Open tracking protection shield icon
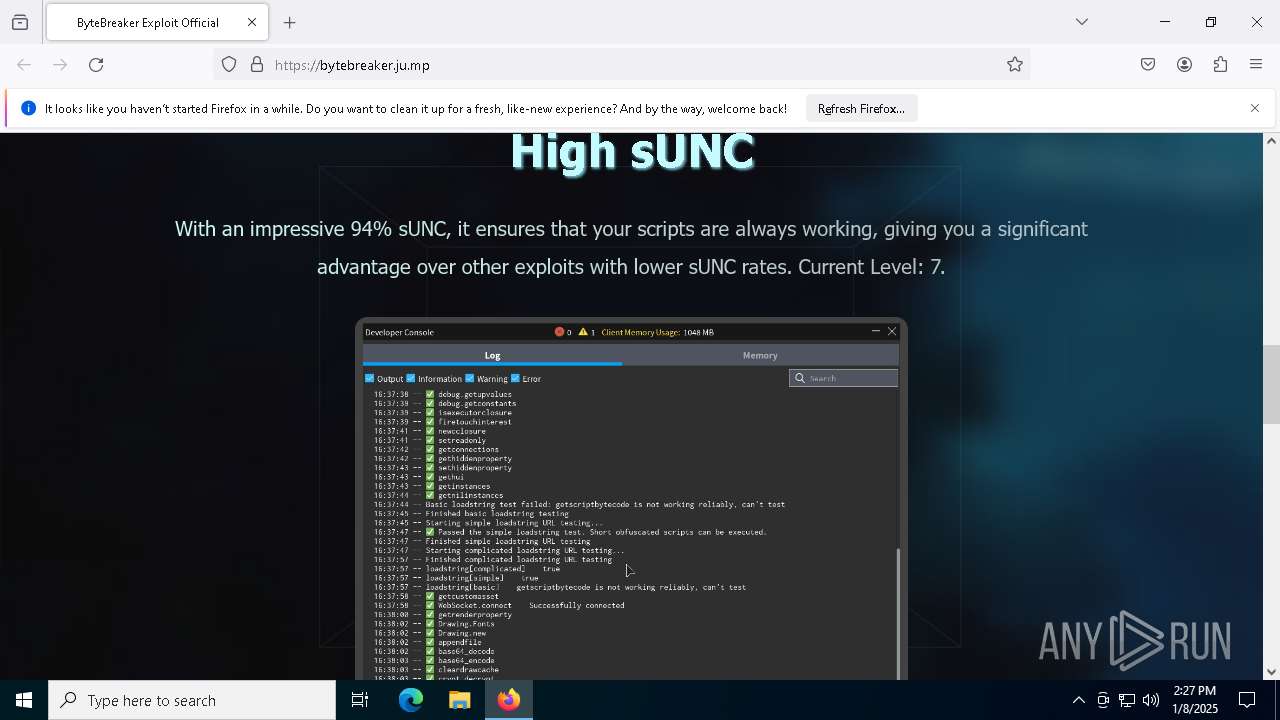Screen dimensions: 1280x720 click(x=229, y=65)
